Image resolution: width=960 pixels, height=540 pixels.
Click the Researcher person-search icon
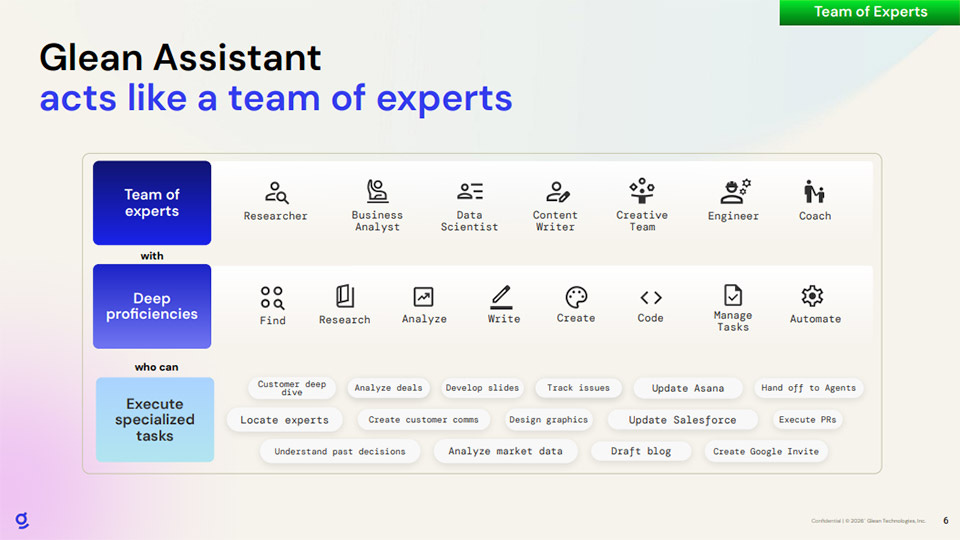point(276,192)
